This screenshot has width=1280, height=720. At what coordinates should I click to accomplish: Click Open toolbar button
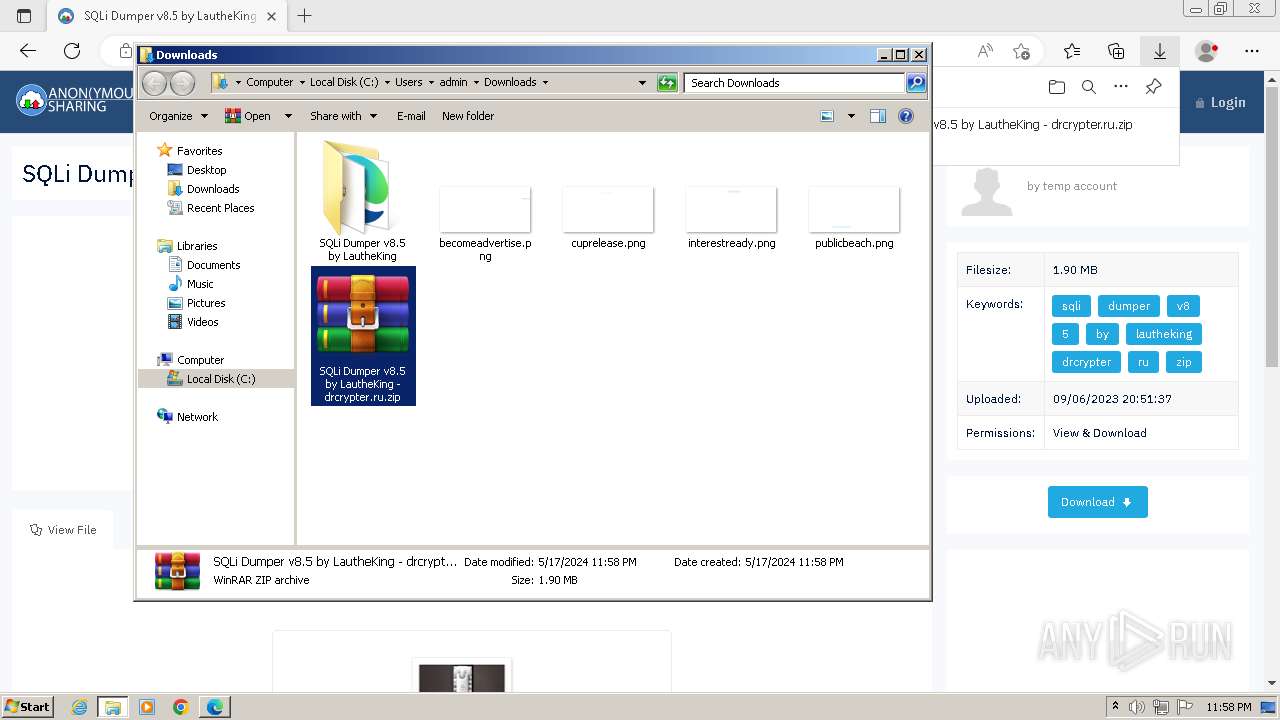click(x=248, y=116)
